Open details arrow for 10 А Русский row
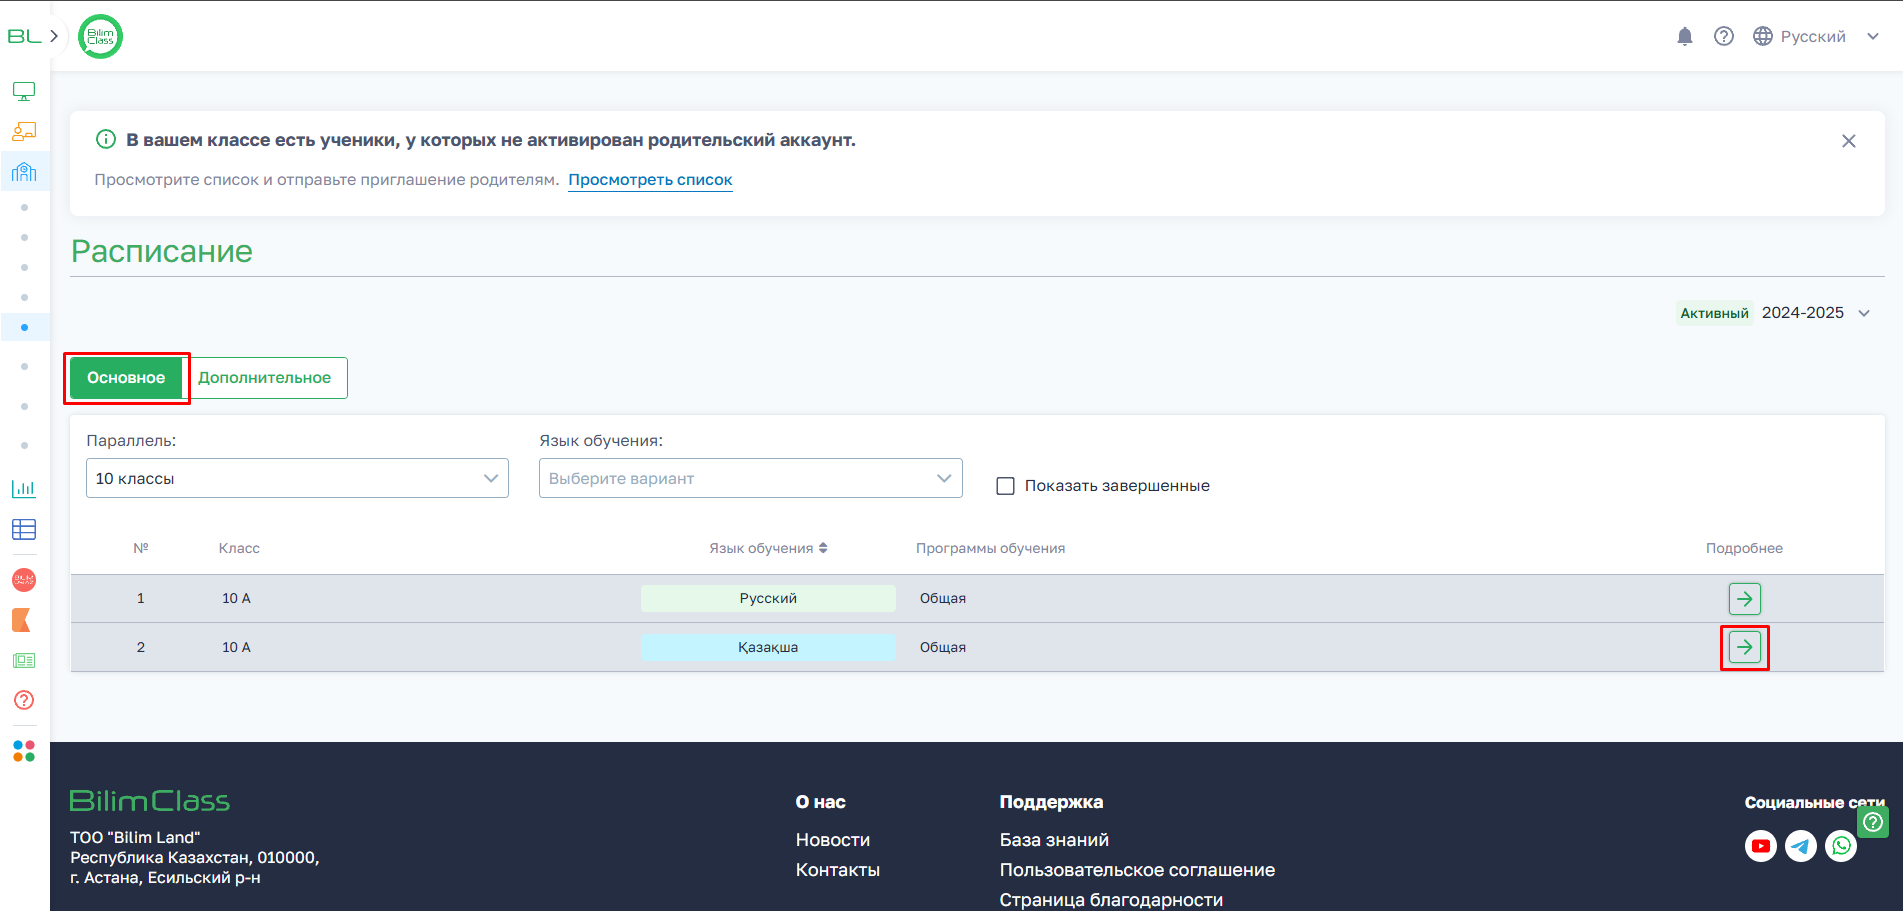This screenshot has height=911, width=1903. pos(1744,599)
